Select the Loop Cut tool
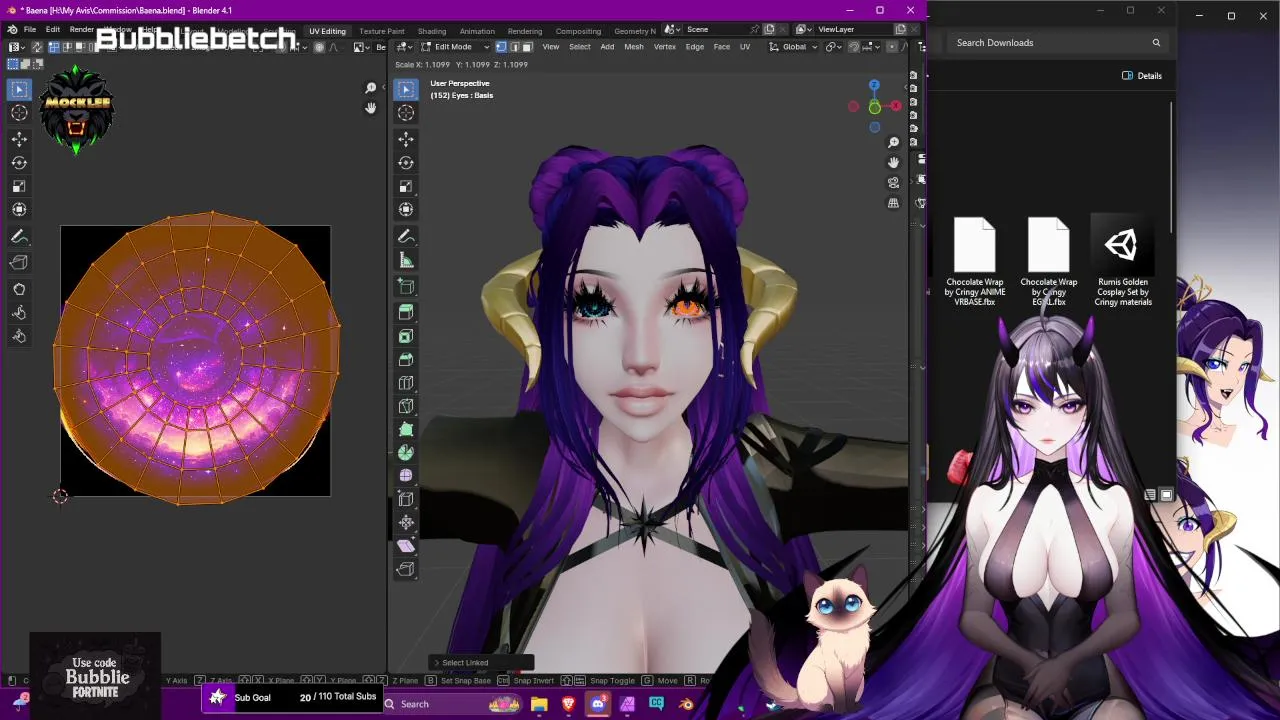The height and width of the screenshot is (720, 1280). [406, 383]
